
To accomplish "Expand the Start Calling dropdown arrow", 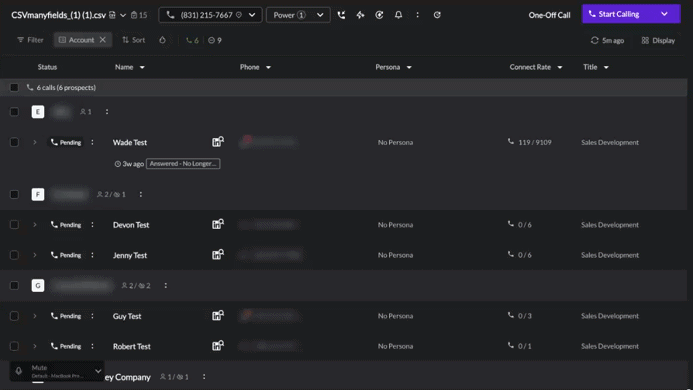I will 664,14.
